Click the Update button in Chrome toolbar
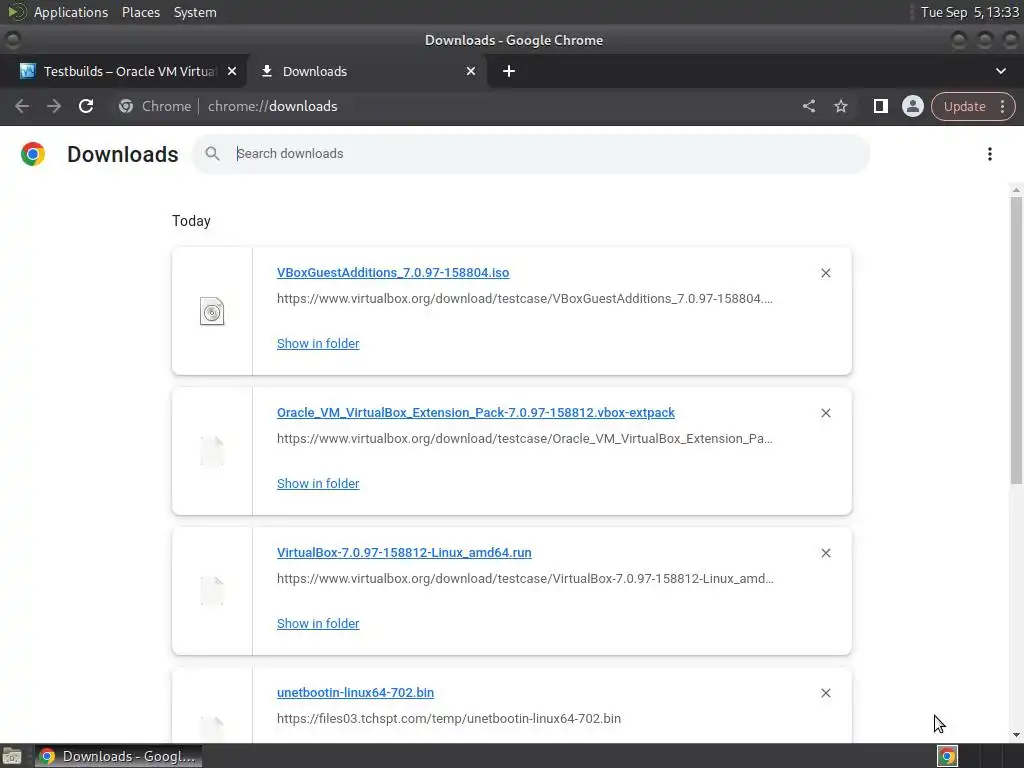Viewport: 1024px width, 768px height. click(964, 106)
